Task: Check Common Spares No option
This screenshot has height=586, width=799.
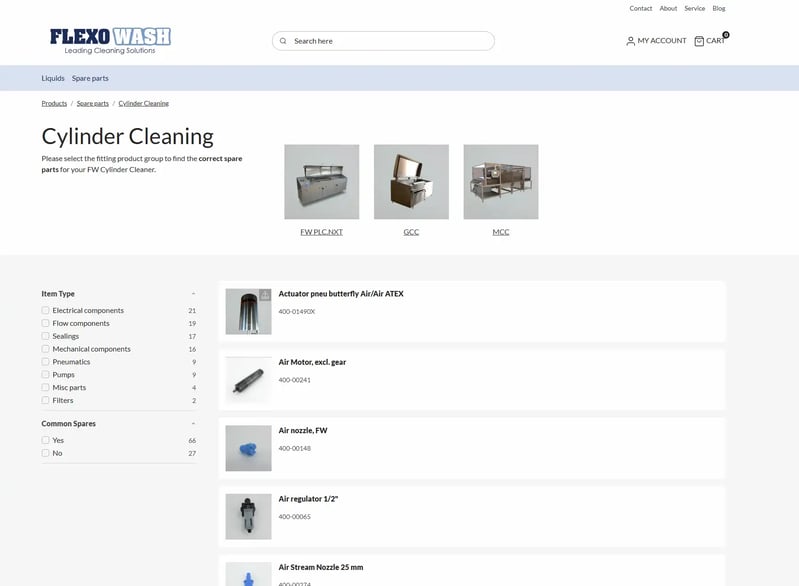Action: (45, 453)
